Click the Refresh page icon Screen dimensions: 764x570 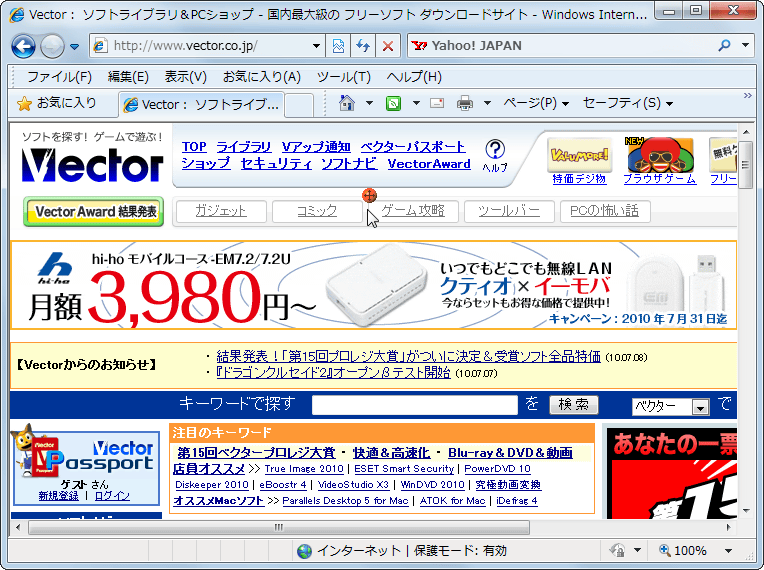363,46
